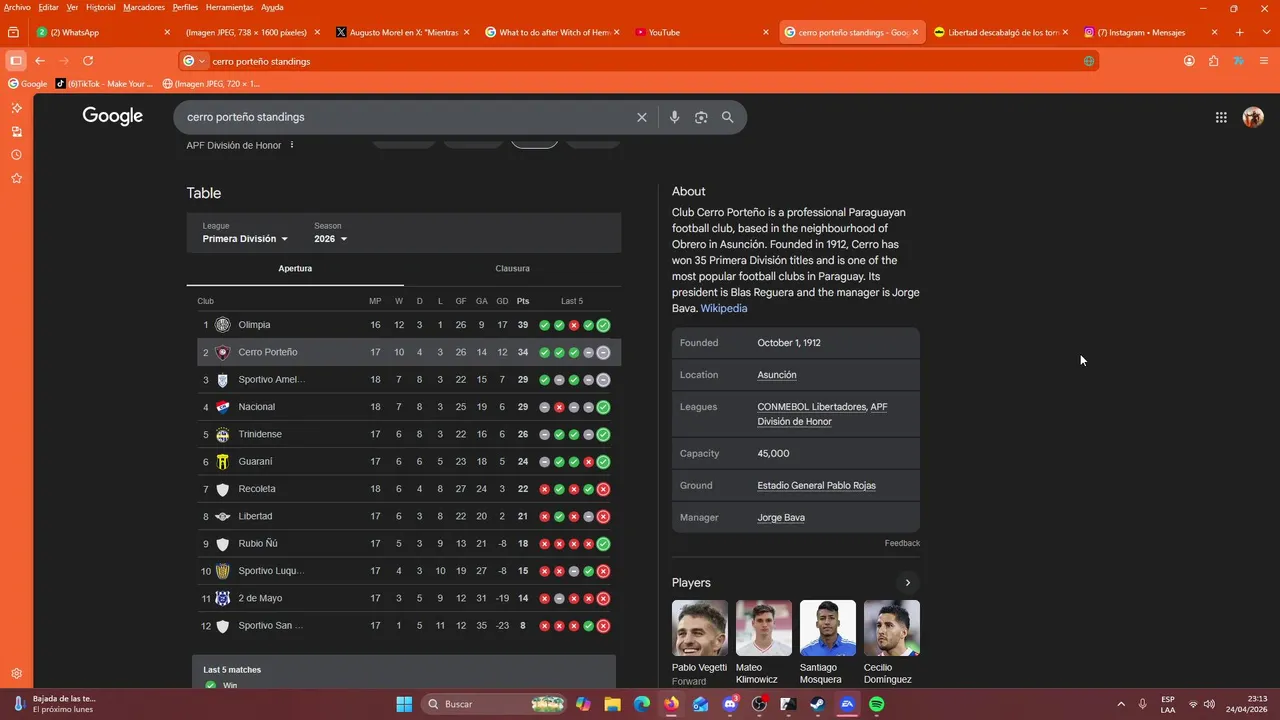
Task: Open APF División de Honor options menu
Action: (x=292, y=145)
